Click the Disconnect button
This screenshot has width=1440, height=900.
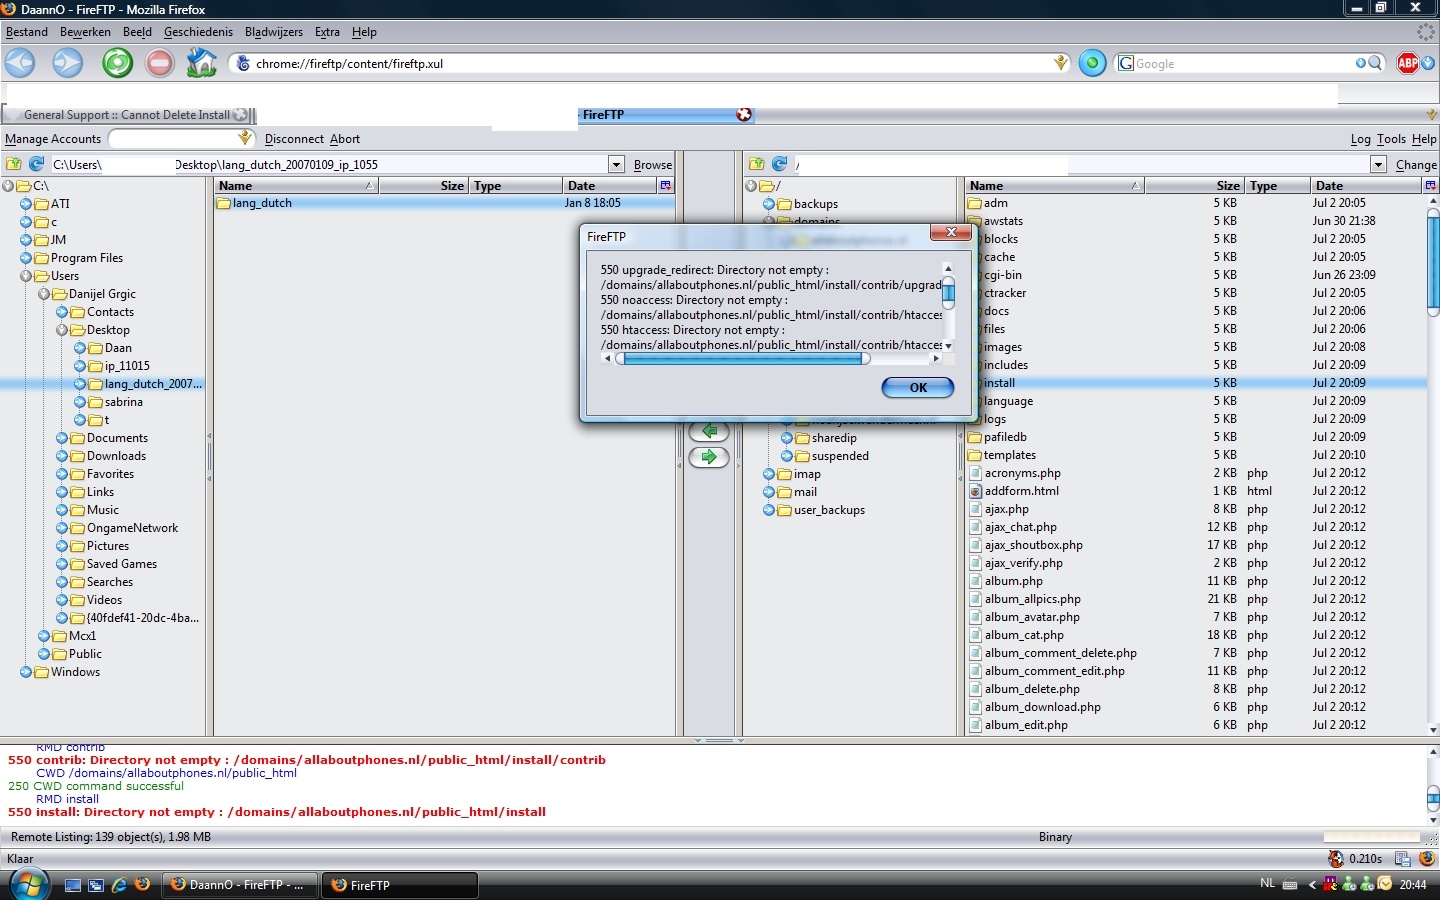[x=294, y=139]
